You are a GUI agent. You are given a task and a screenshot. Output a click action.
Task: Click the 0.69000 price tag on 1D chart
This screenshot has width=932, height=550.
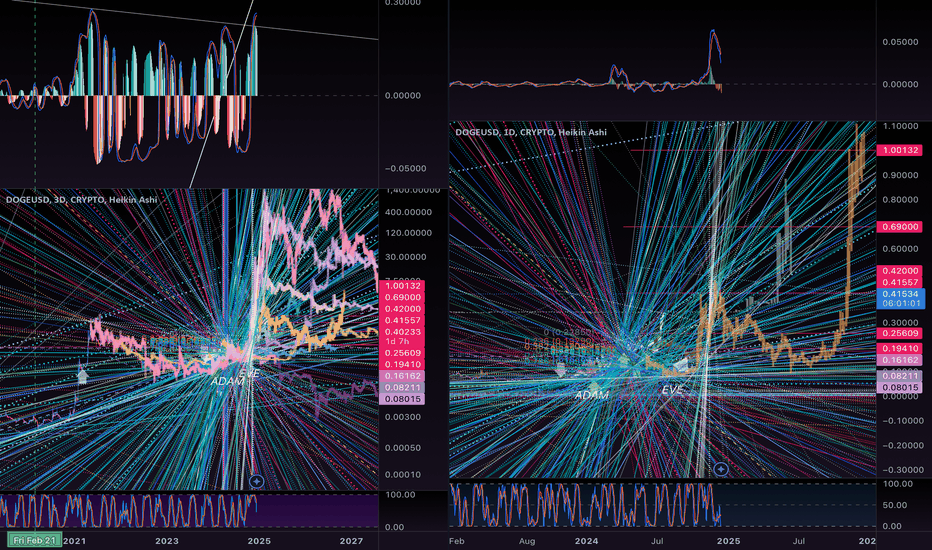900,227
